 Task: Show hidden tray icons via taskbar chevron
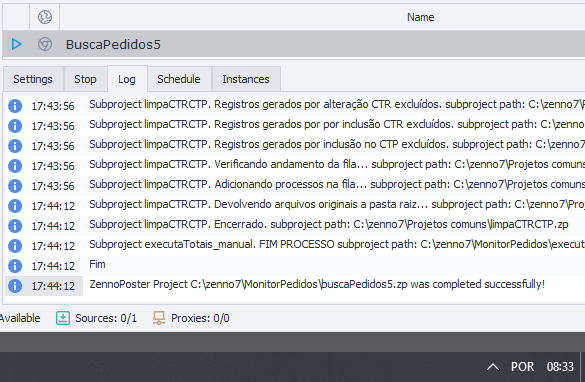tap(492, 367)
